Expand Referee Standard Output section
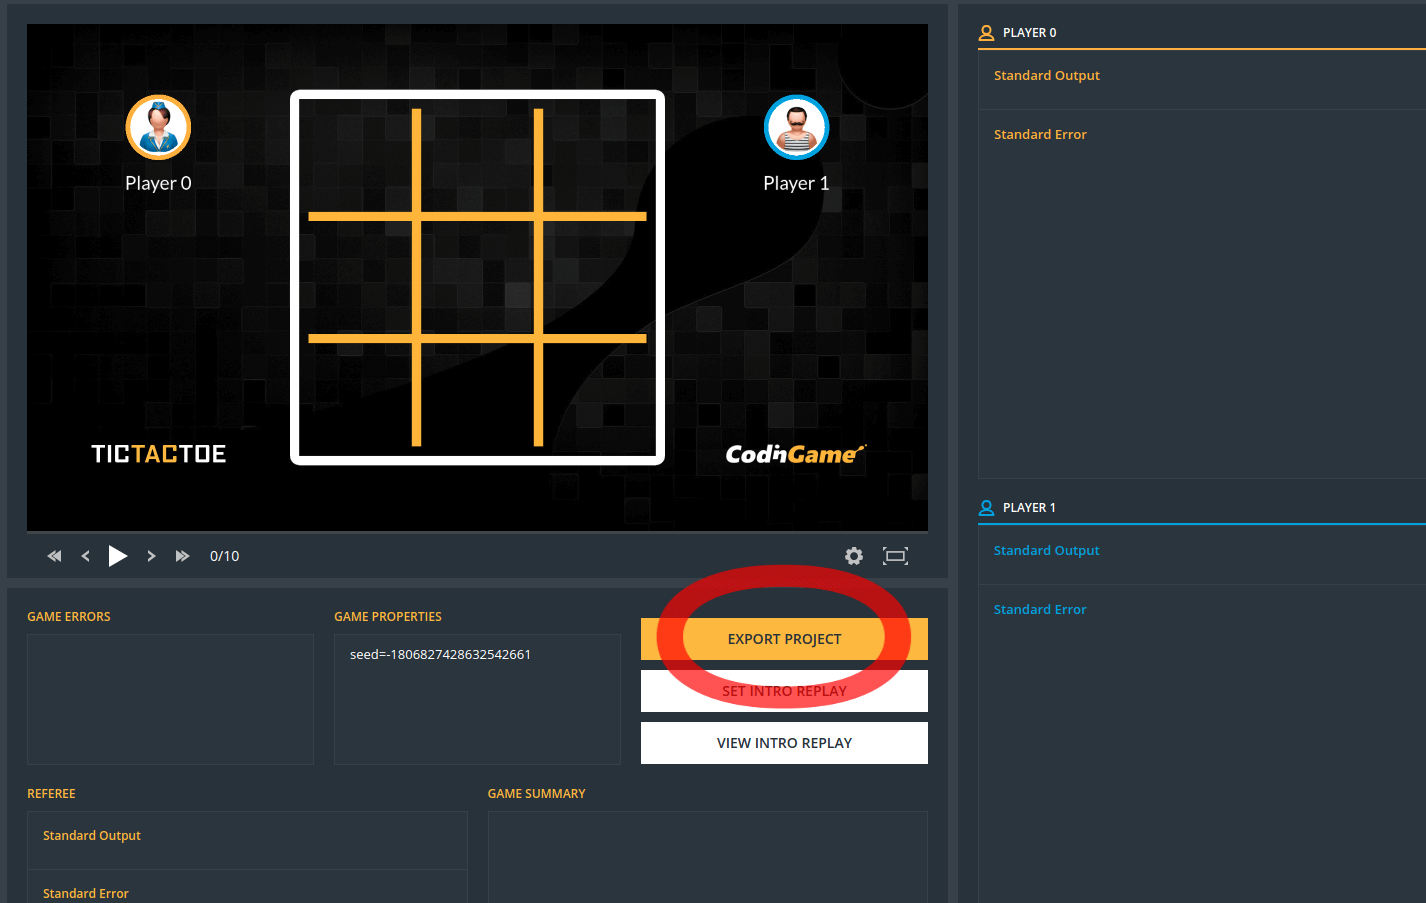This screenshot has height=903, width=1426. click(92, 836)
